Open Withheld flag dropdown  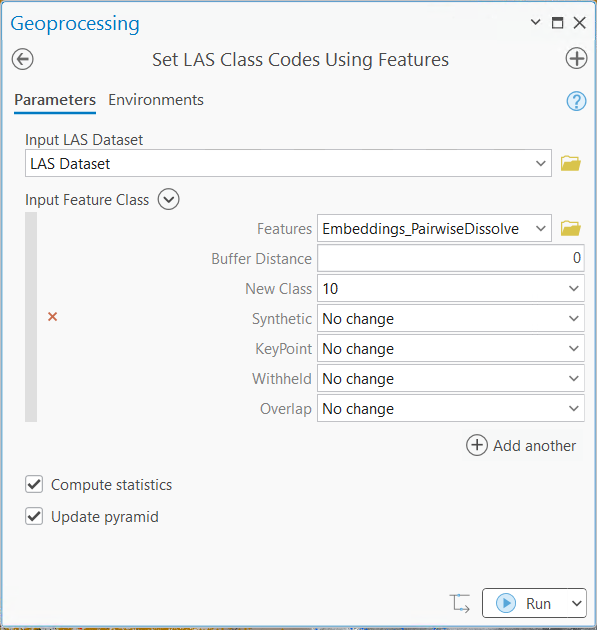pyautogui.click(x=574, y=378)
